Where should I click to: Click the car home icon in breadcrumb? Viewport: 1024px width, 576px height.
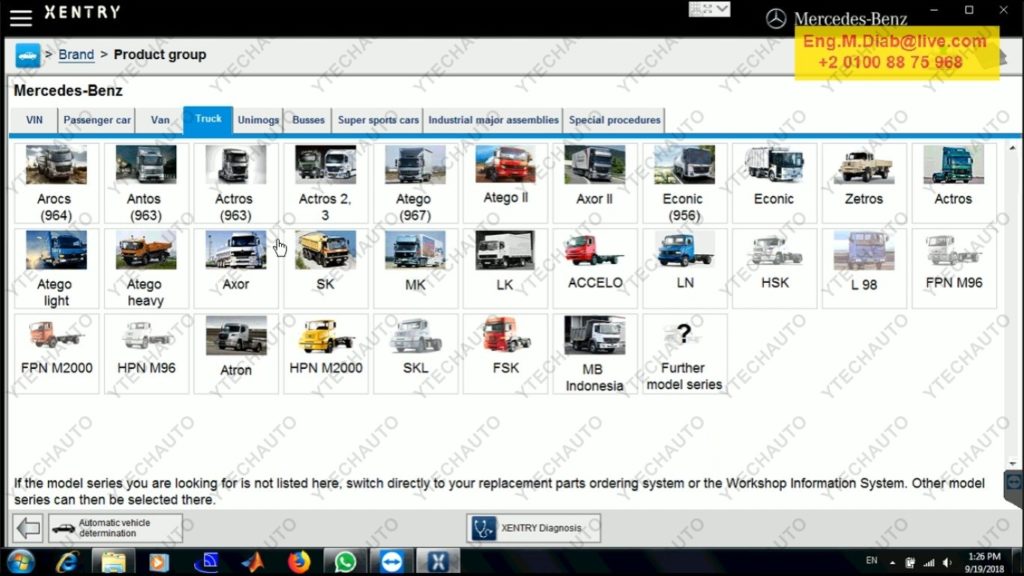click(28, 55)
